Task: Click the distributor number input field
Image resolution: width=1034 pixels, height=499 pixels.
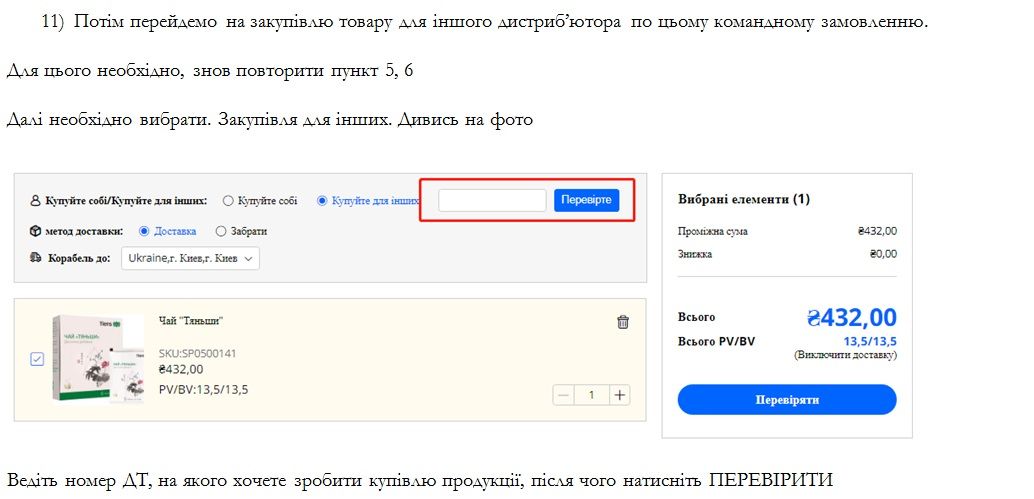Action: coord(492,201)
